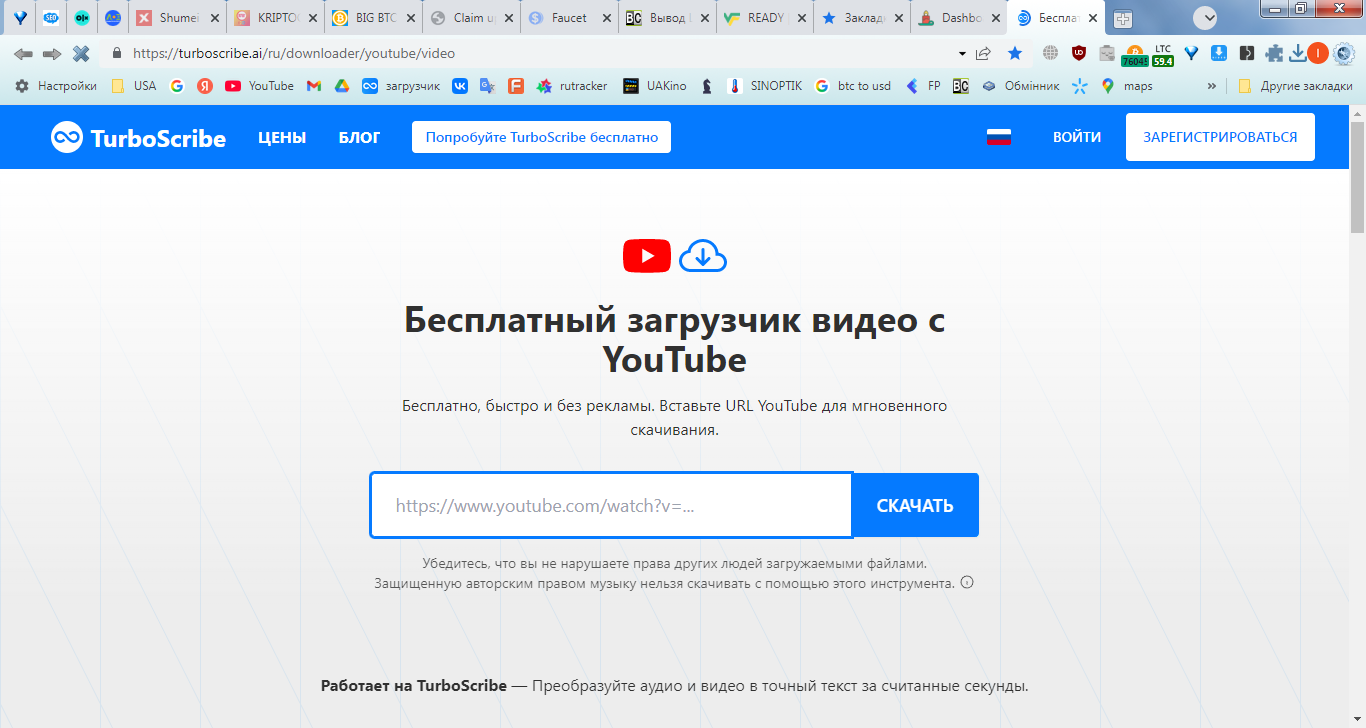The image size is (1366, 728).
Task: Click the page vertical scrollbar thumb
Action: pyautogui.click(x=1357, y=178)
